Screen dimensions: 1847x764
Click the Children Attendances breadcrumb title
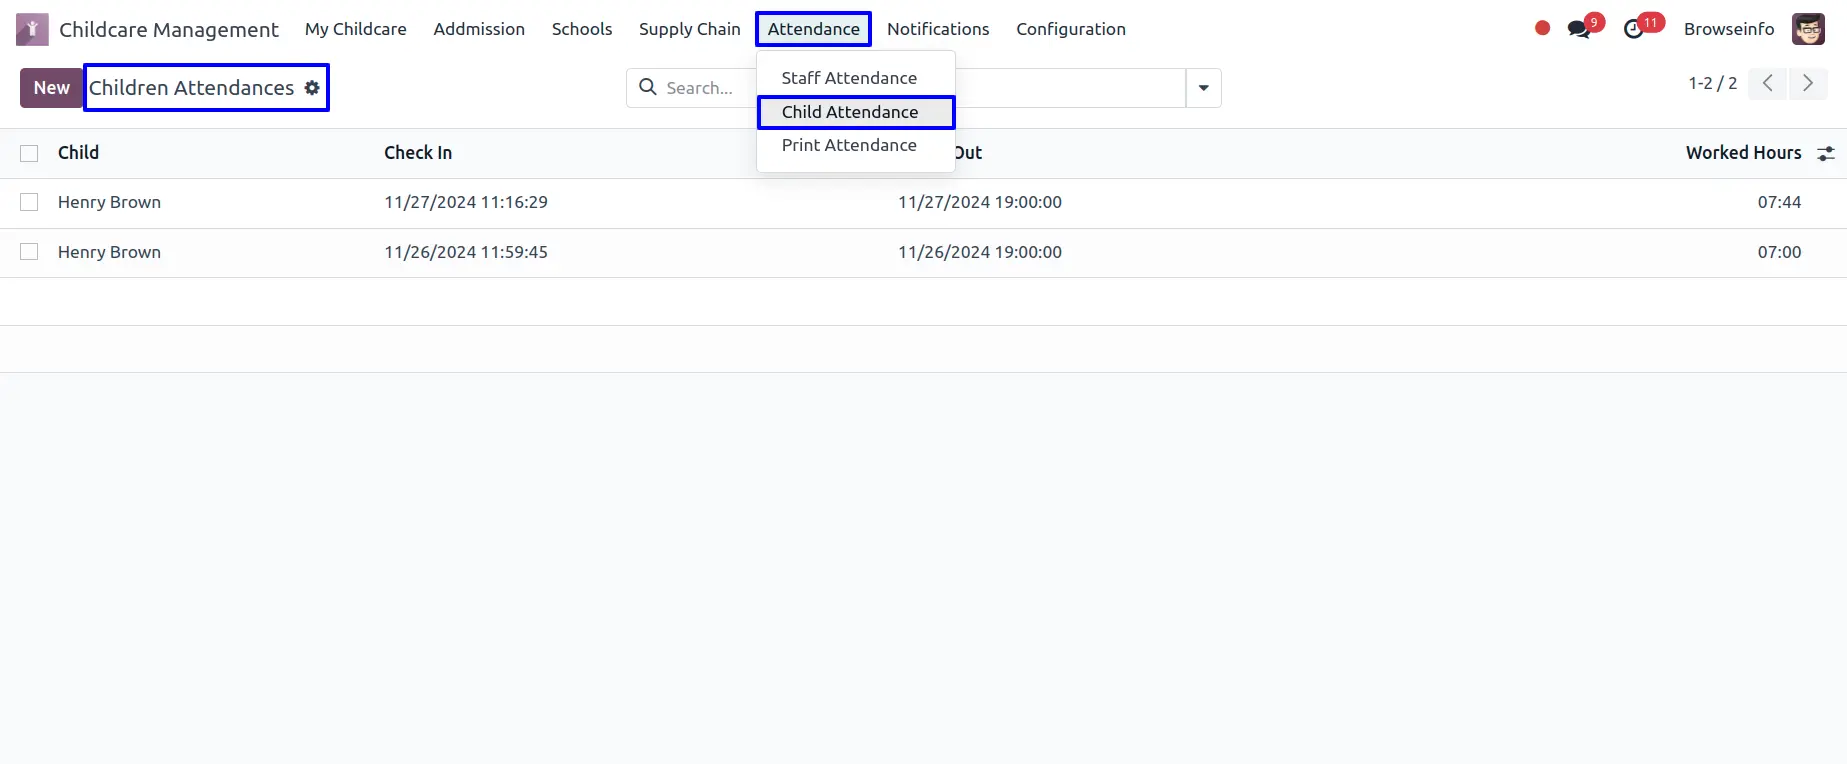coord(192,88)
